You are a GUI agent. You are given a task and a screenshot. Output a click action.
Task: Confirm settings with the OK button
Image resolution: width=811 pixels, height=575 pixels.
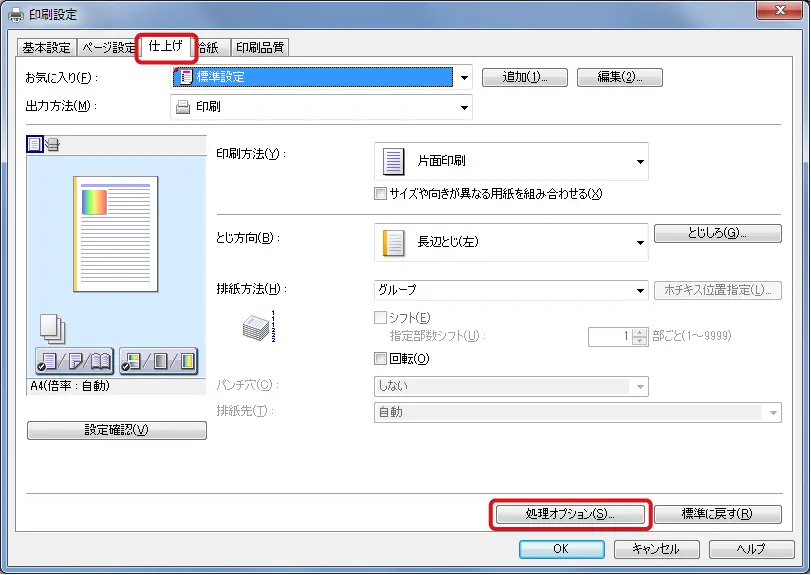pos(562,549)
